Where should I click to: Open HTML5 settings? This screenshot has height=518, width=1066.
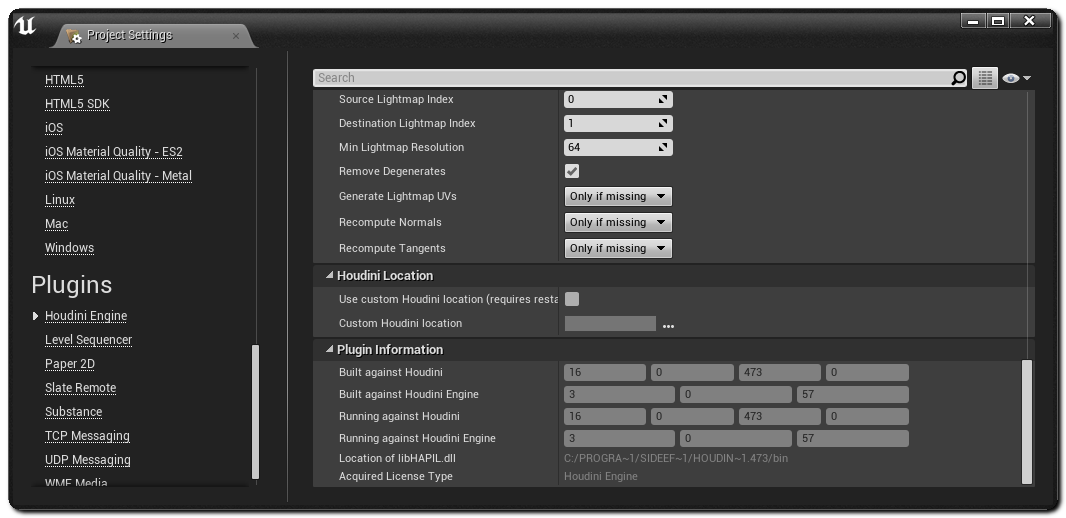click(64, 80)
